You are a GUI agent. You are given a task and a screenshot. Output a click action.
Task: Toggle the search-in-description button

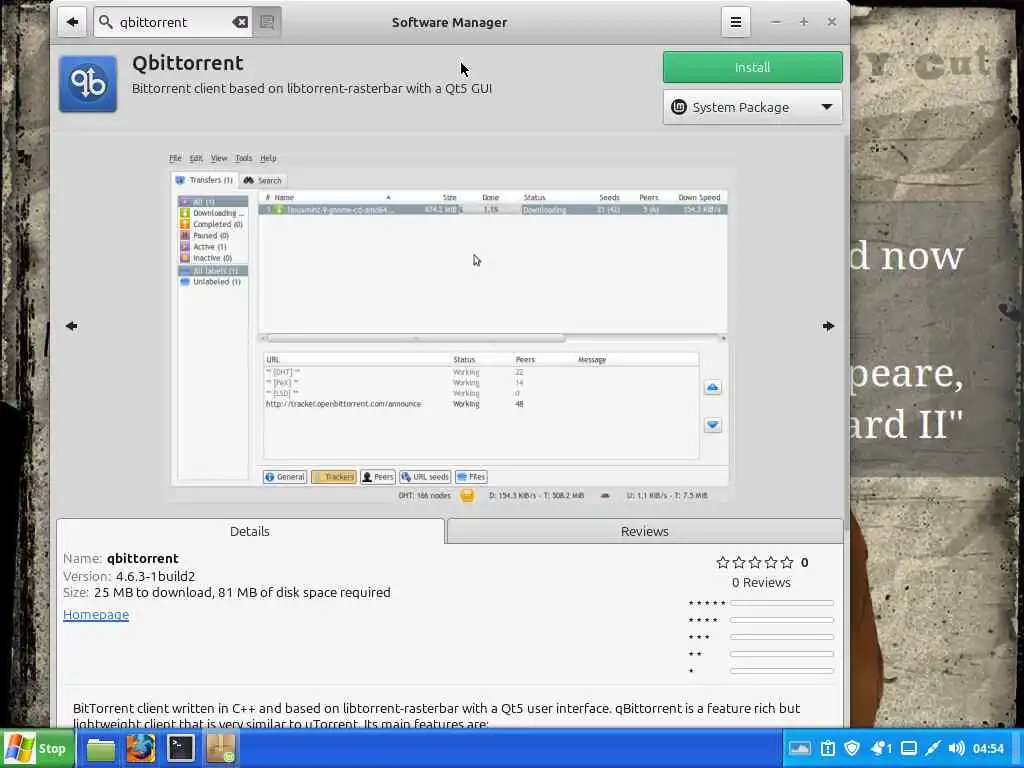pos(267,22)
